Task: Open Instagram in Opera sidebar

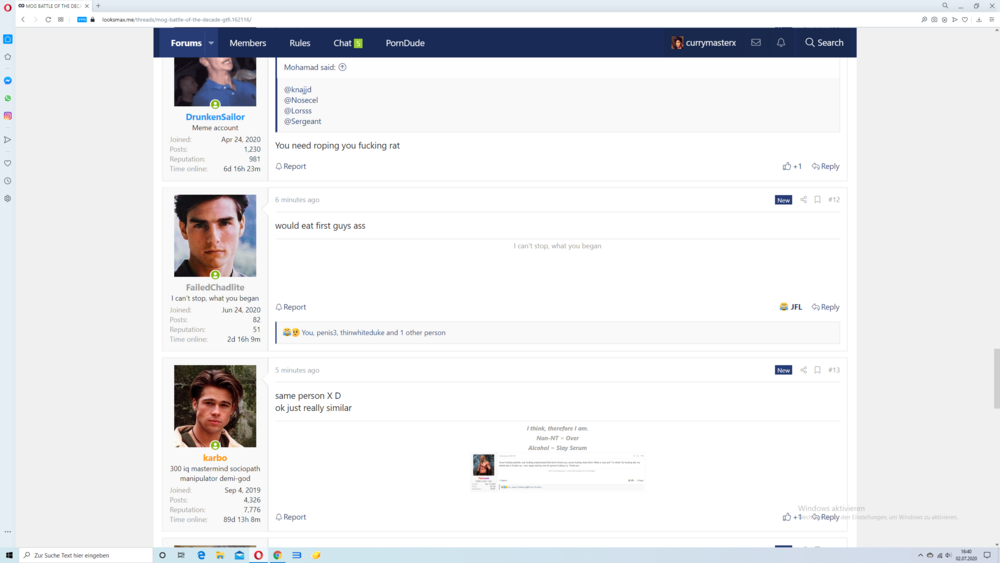Action: (x=8, y=116)
